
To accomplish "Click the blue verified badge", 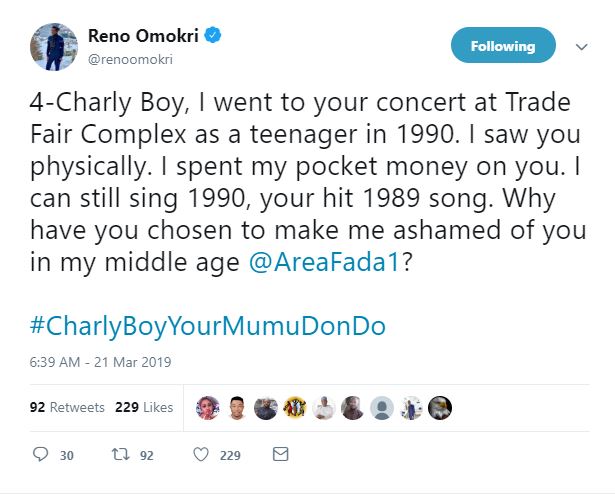I will [213, 35].
